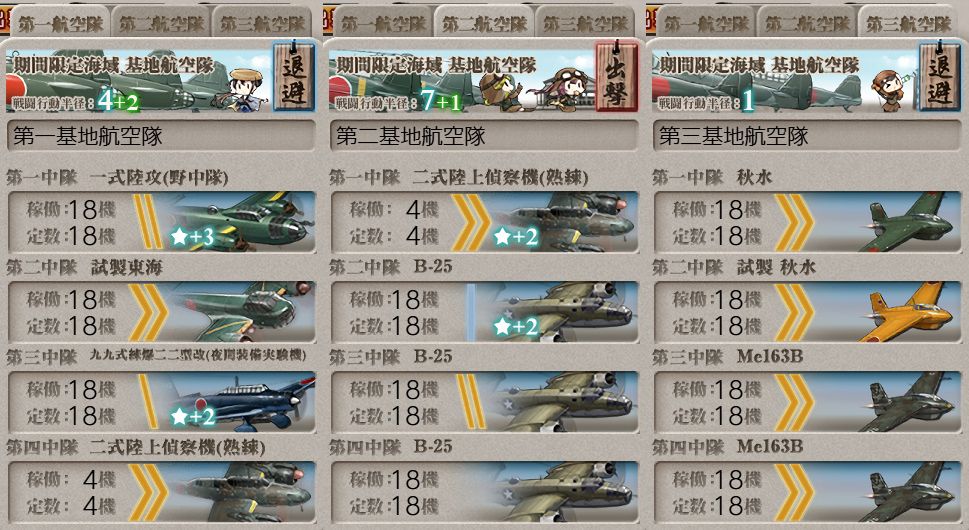This screenshot has height=530, width=969.
Task: Toggle the 退避 wooden tag of third air base
Action: point(940,77)
